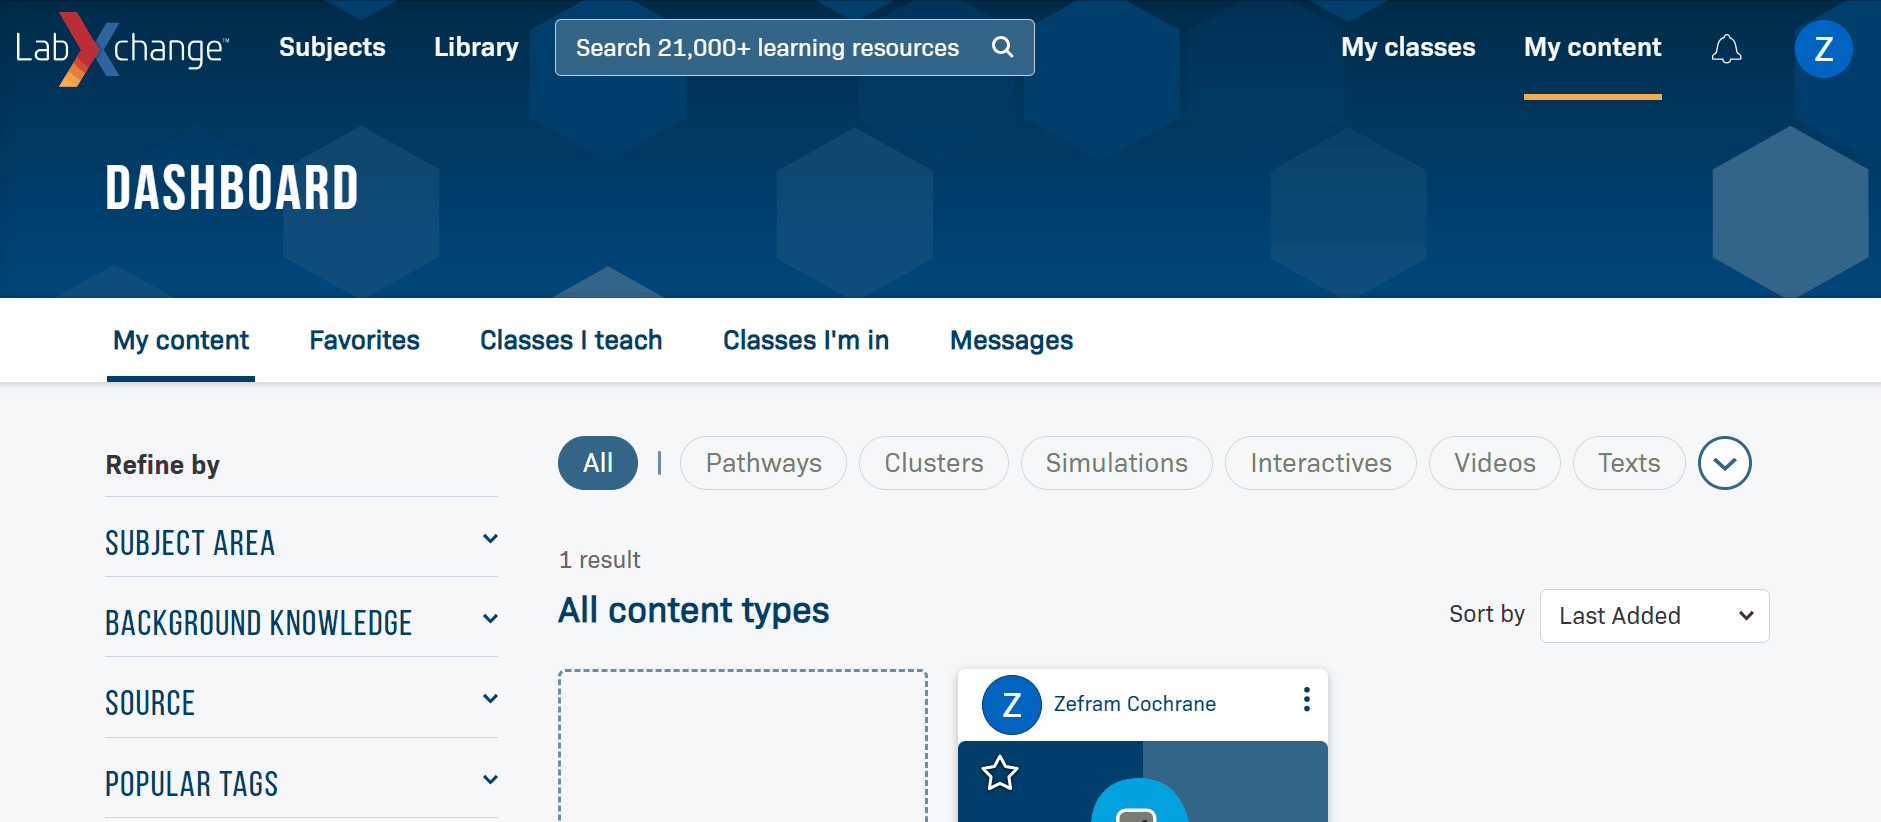This screenshot has width=1881, height=822.
Task: Go to My content in top navigation
Action: [1592, 47]
